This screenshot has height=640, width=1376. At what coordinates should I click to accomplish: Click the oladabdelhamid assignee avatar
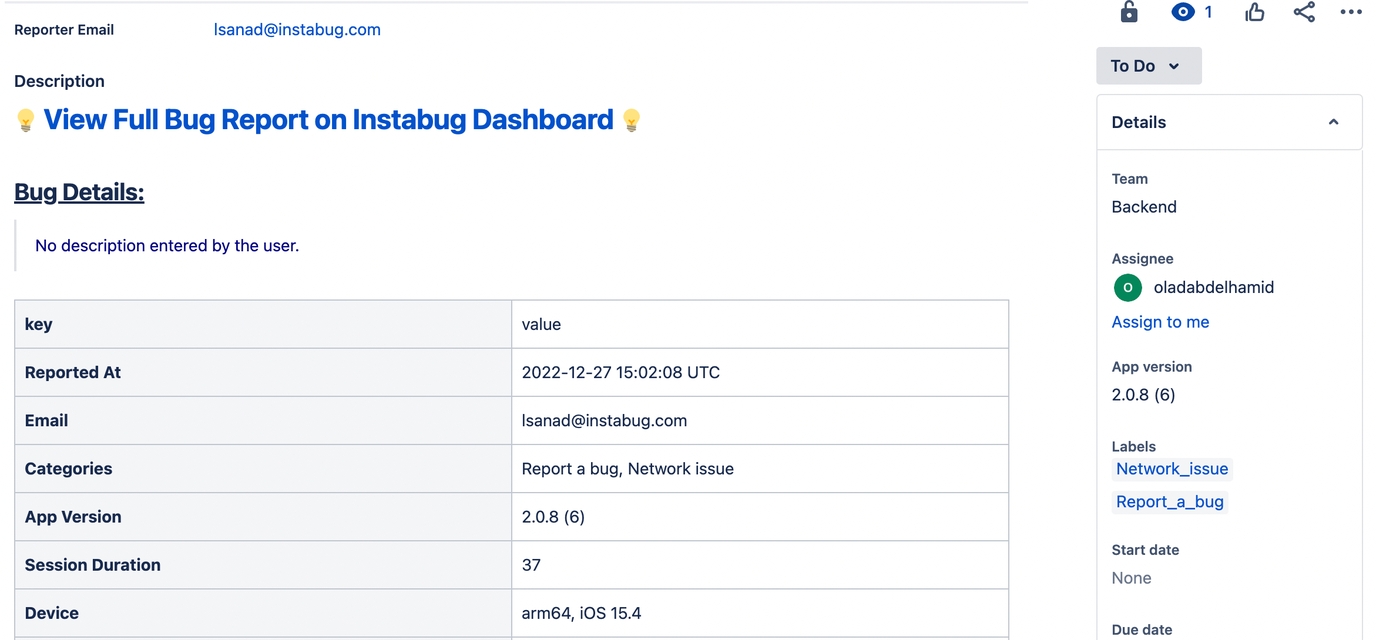click(1128, 287)
